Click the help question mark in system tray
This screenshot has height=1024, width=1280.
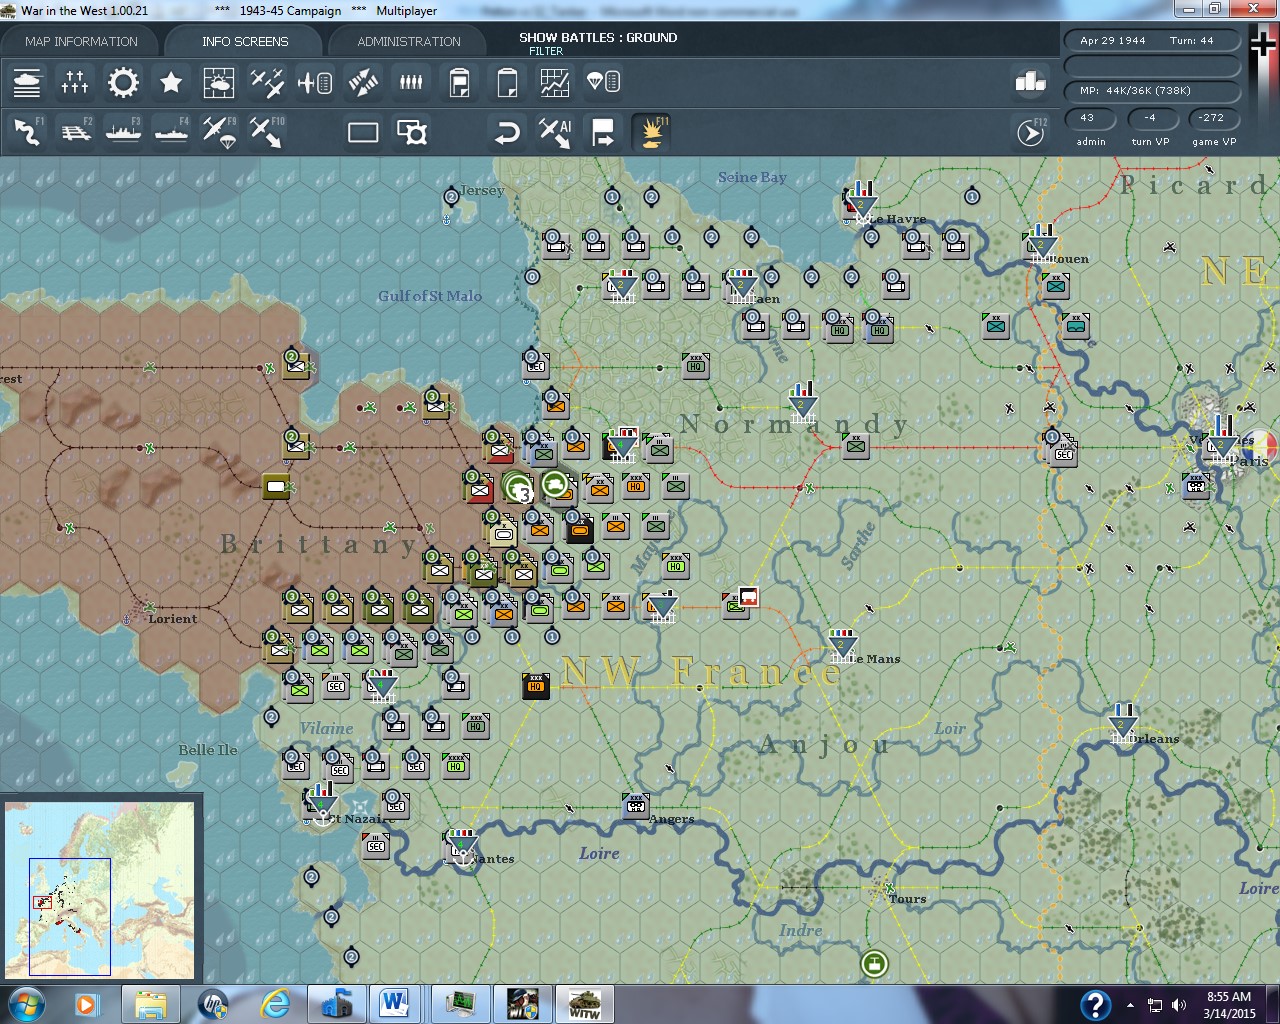(1096, 1004)
